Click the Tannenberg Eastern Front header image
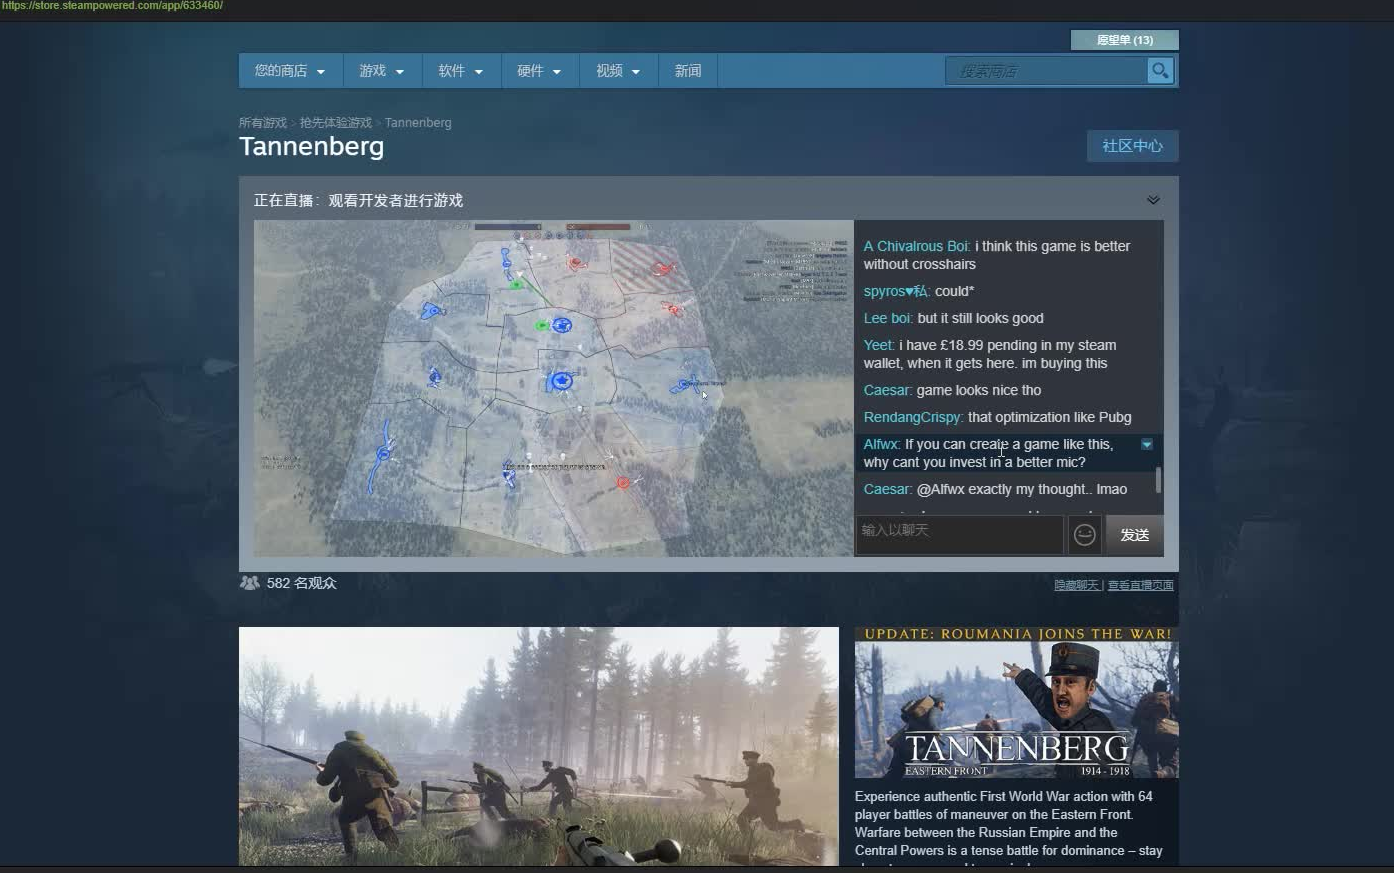 [1017, 702]
